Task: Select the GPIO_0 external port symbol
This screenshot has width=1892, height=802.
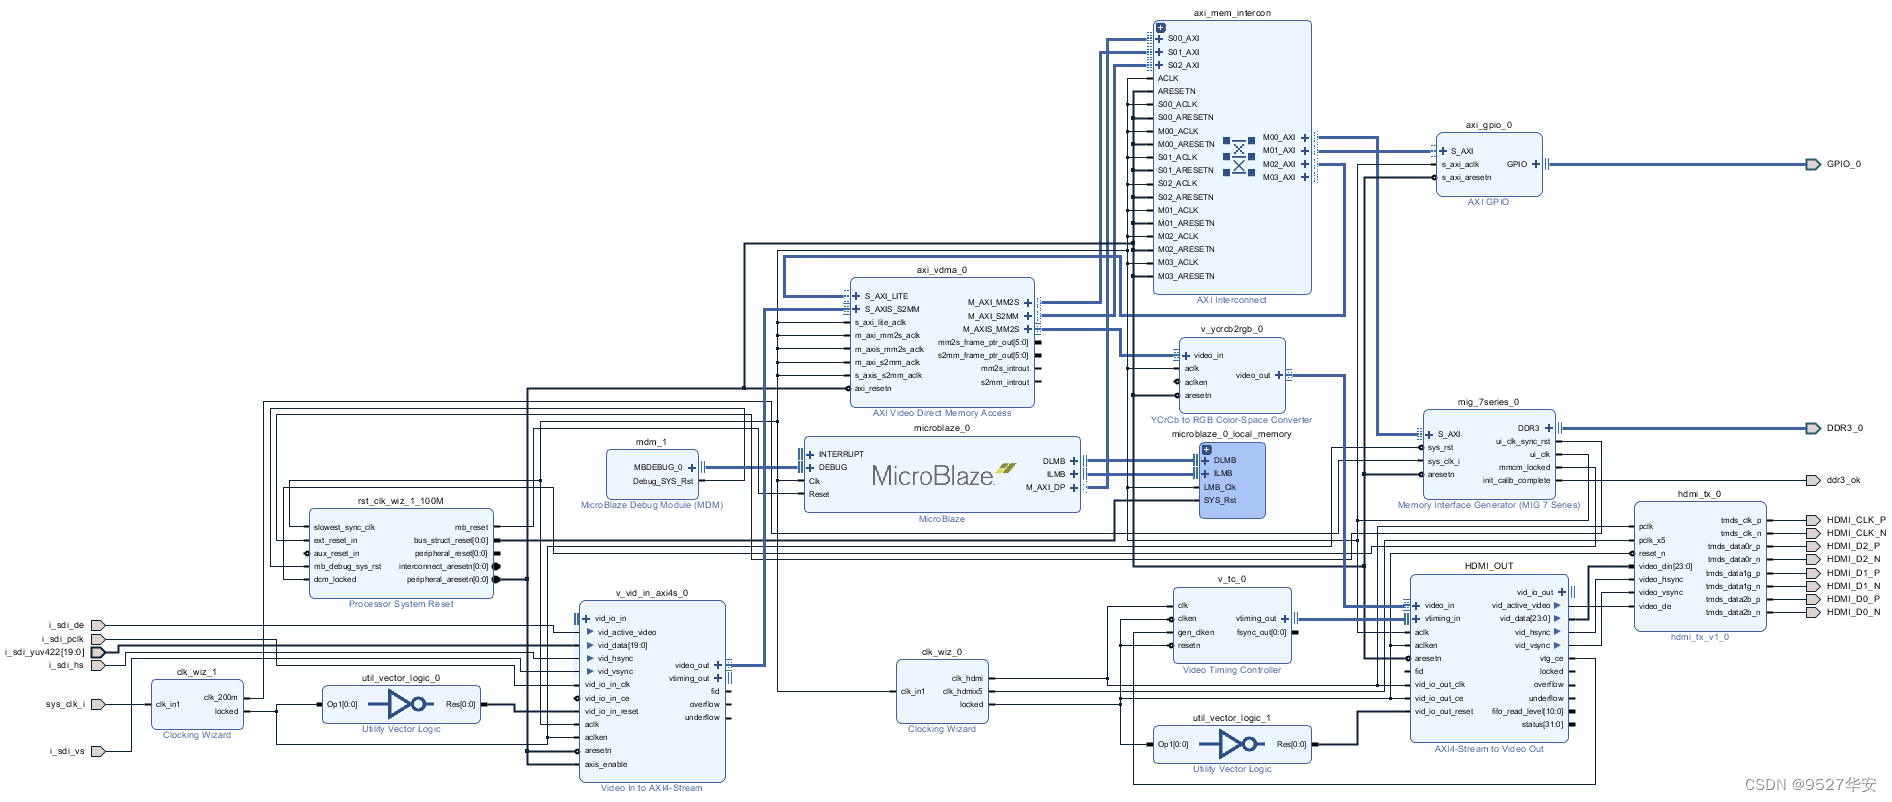Action: pos(1813,164)
